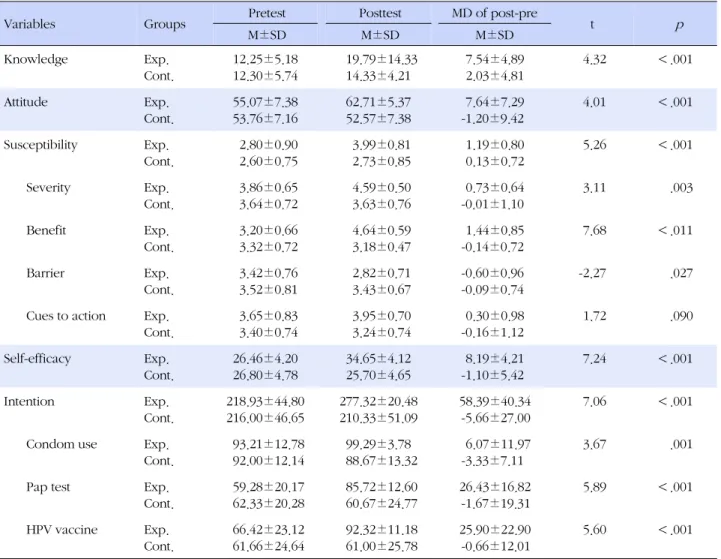This screenshot has height=559, width=721.
Task: Click pretest value 3.65±0.83
Action: (269, 316)
